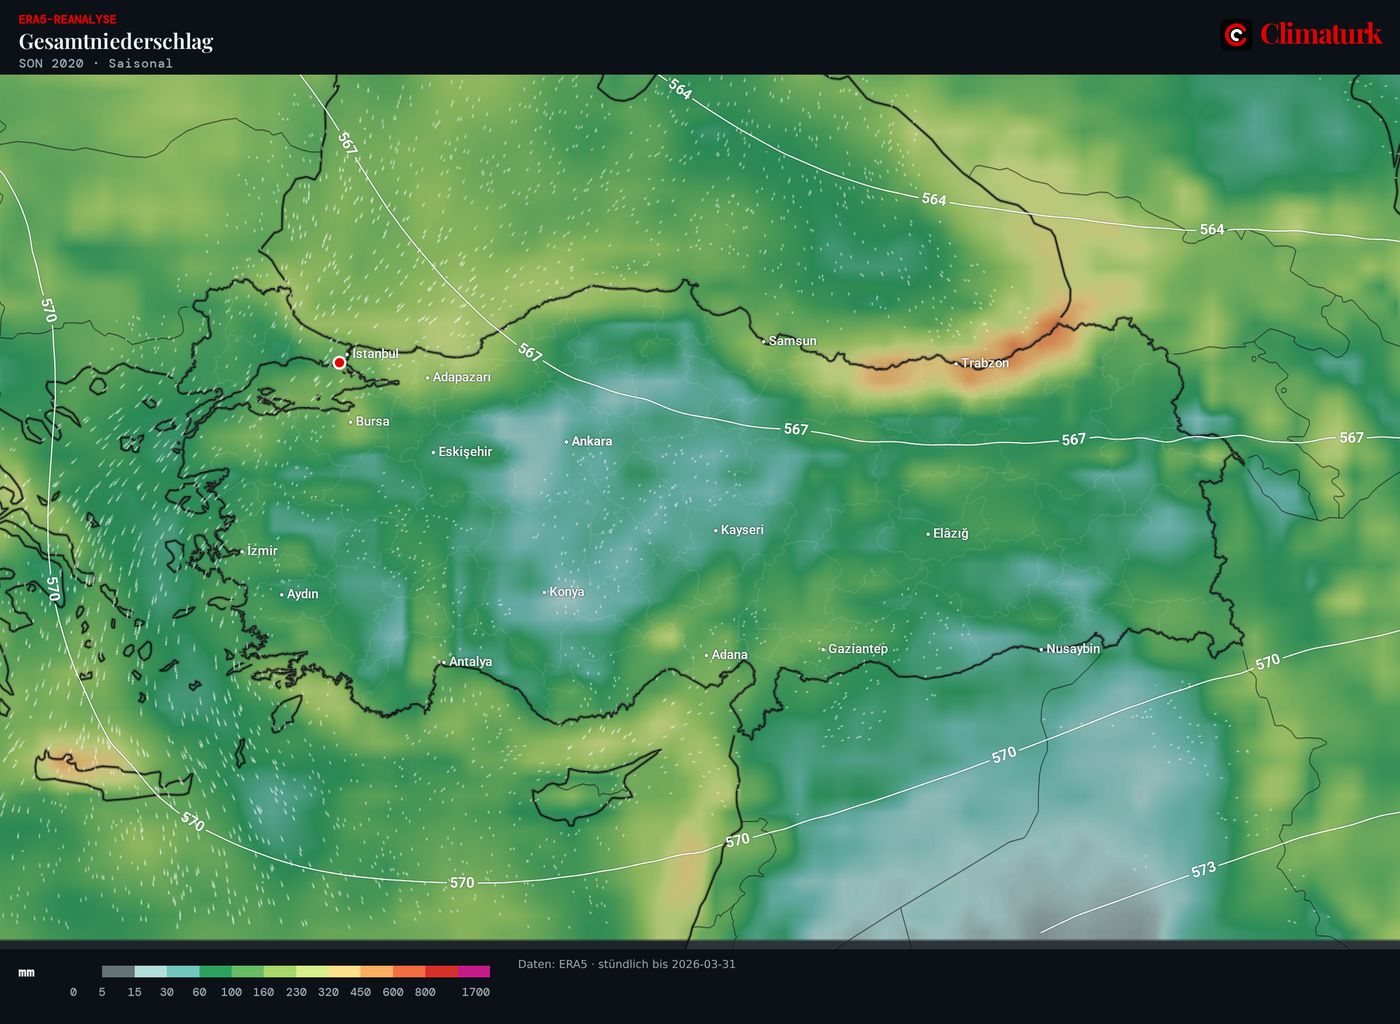Click the gray 0–5 mm legend swatch
The width and height of the screenshot is (1400, 1024).
[118, 971]
